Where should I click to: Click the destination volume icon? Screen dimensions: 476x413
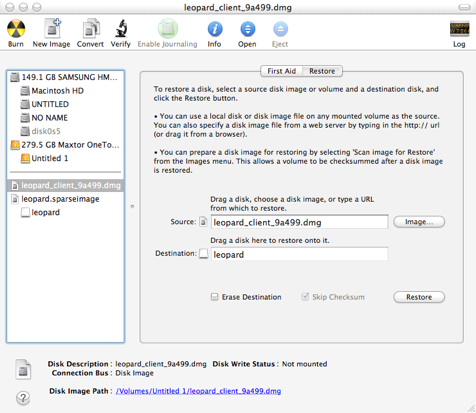pos(204,254)
